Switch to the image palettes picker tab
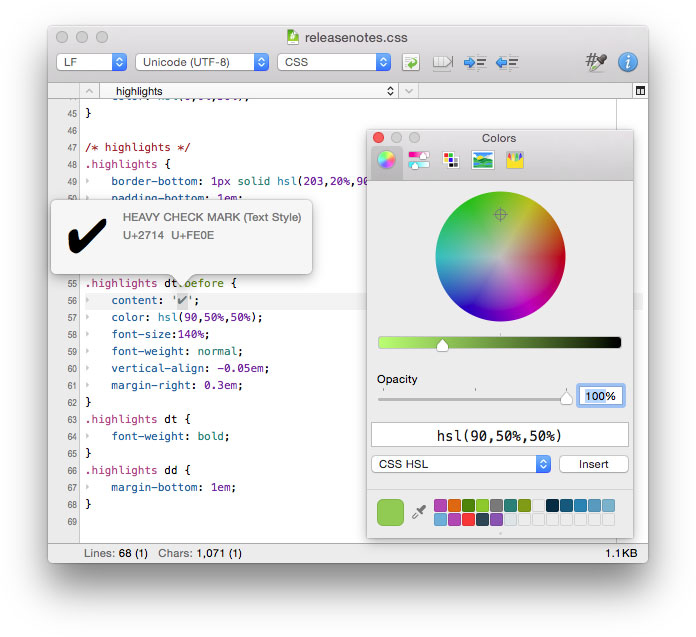This screenshot has width=696, height=637. 482,160
